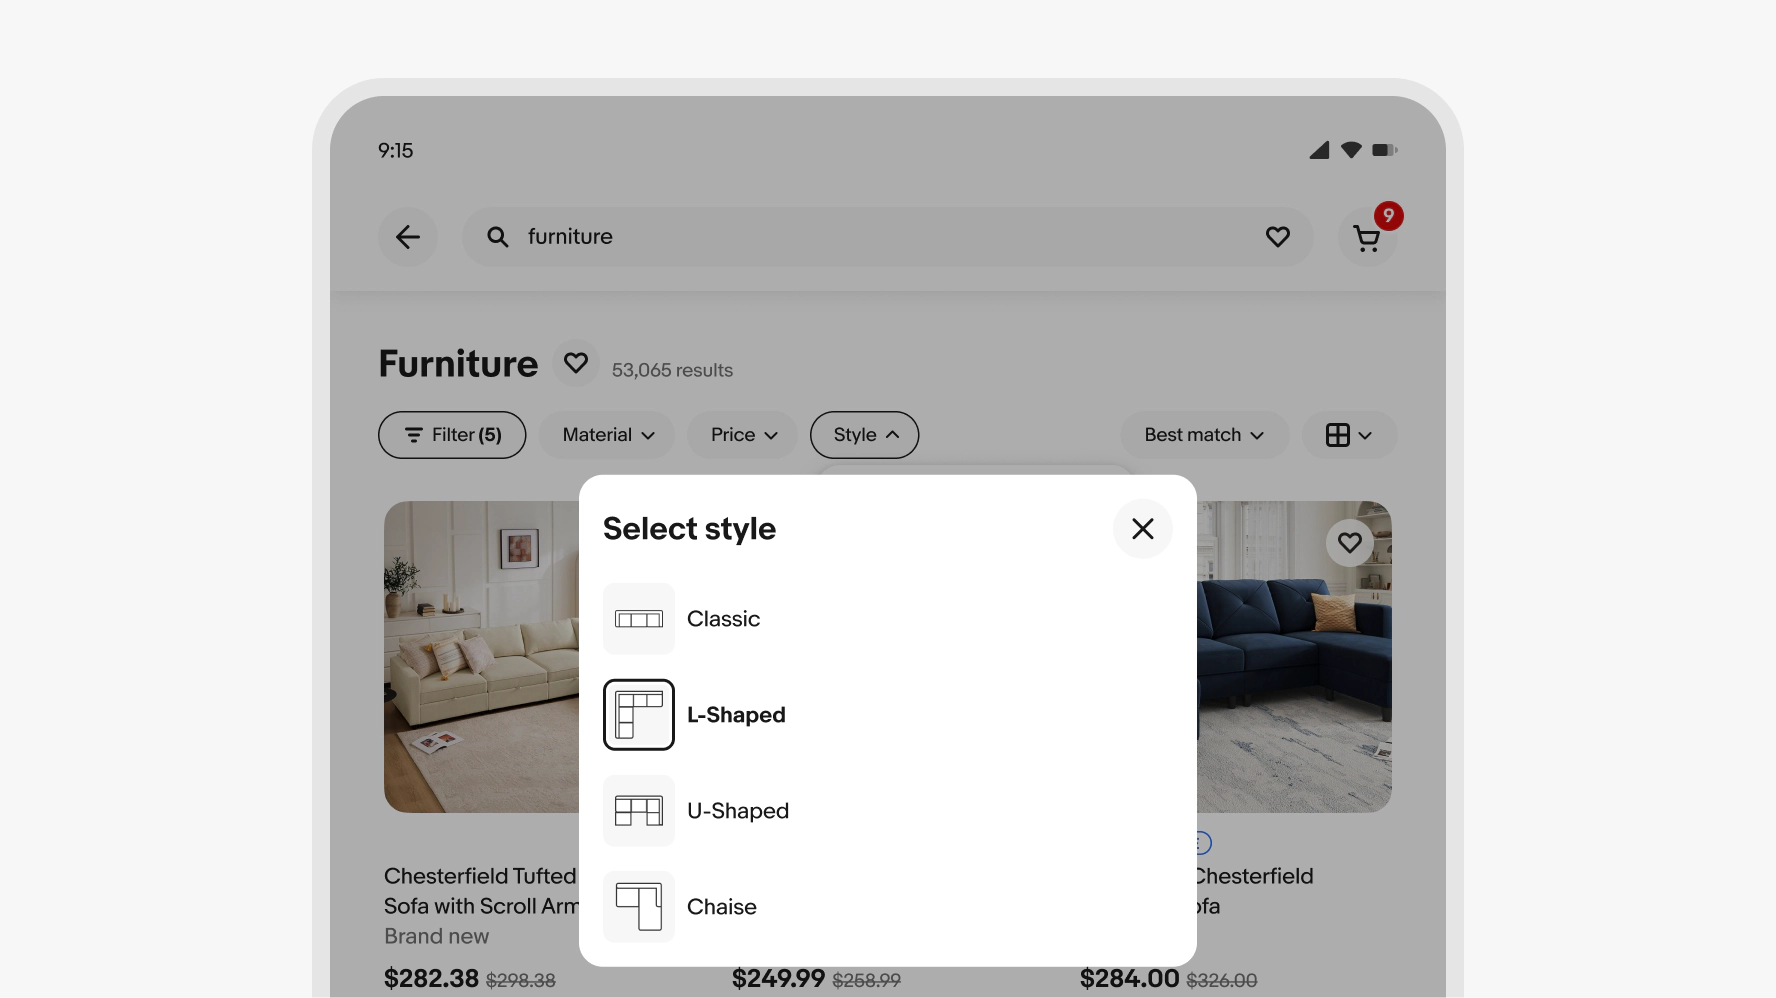
Task: Collapse the Style dropdown
Action: 864,435
